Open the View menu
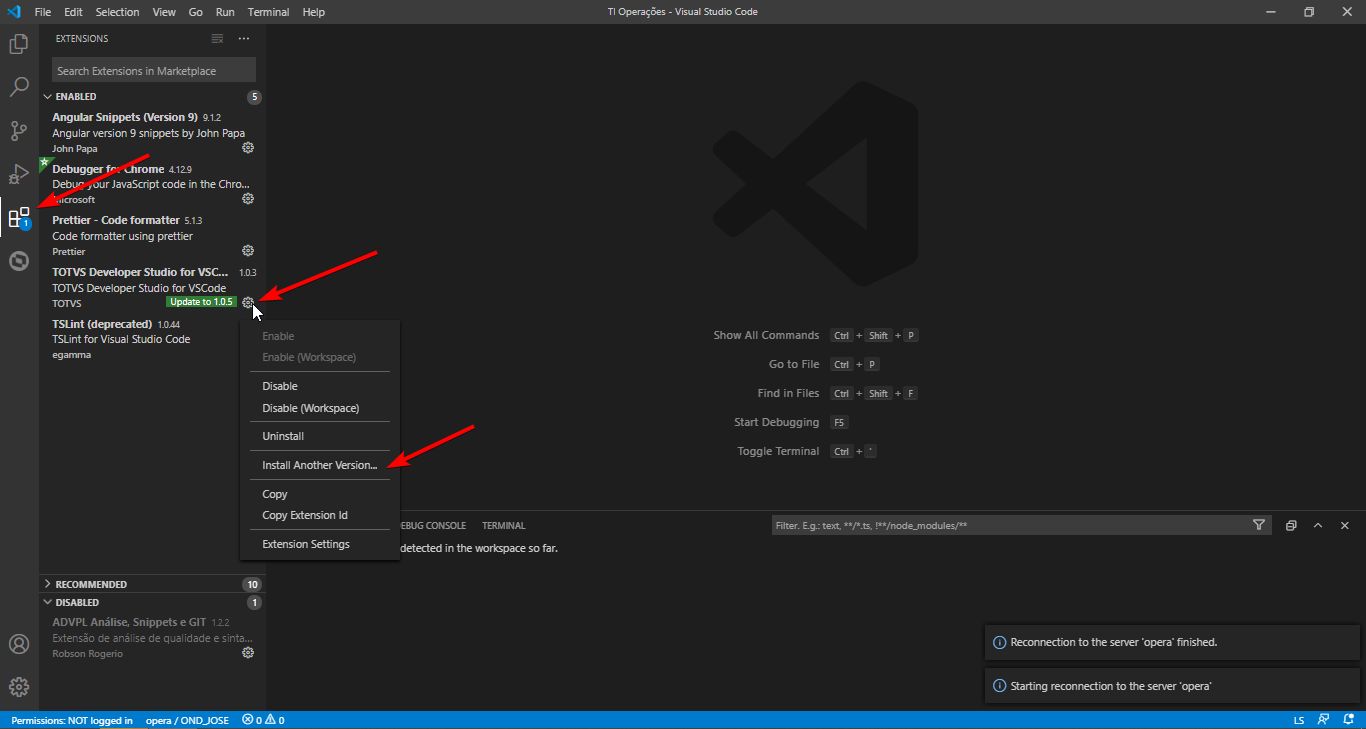The image size is (1366, 729). 165,12
